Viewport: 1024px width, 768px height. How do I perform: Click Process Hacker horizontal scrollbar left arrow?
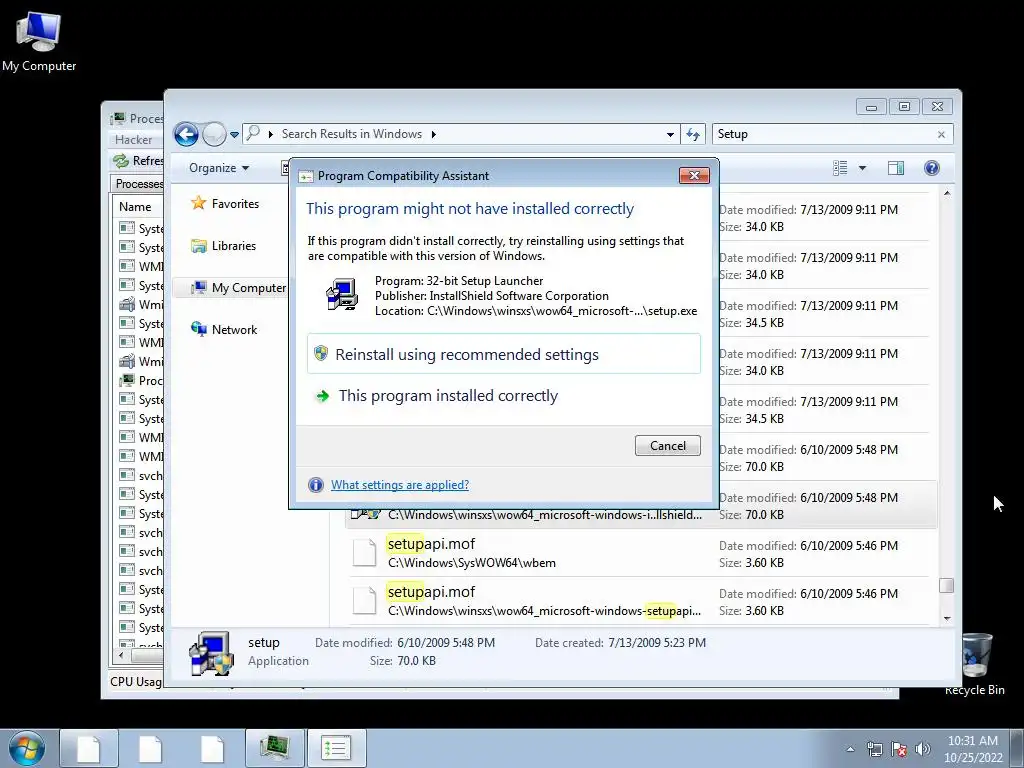[x=120, y=654]
